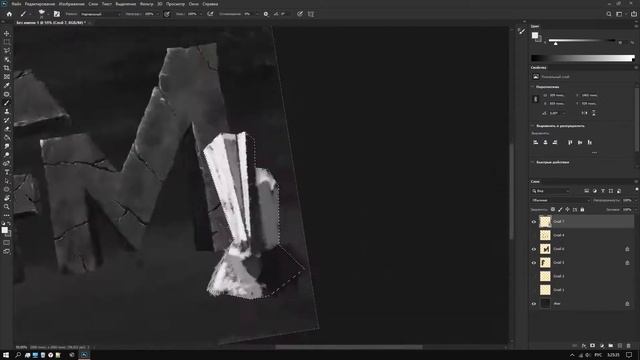This screenshot has width=640, height=360.
Task: Select the Hand tool
Action: click(x=7, y=198)
